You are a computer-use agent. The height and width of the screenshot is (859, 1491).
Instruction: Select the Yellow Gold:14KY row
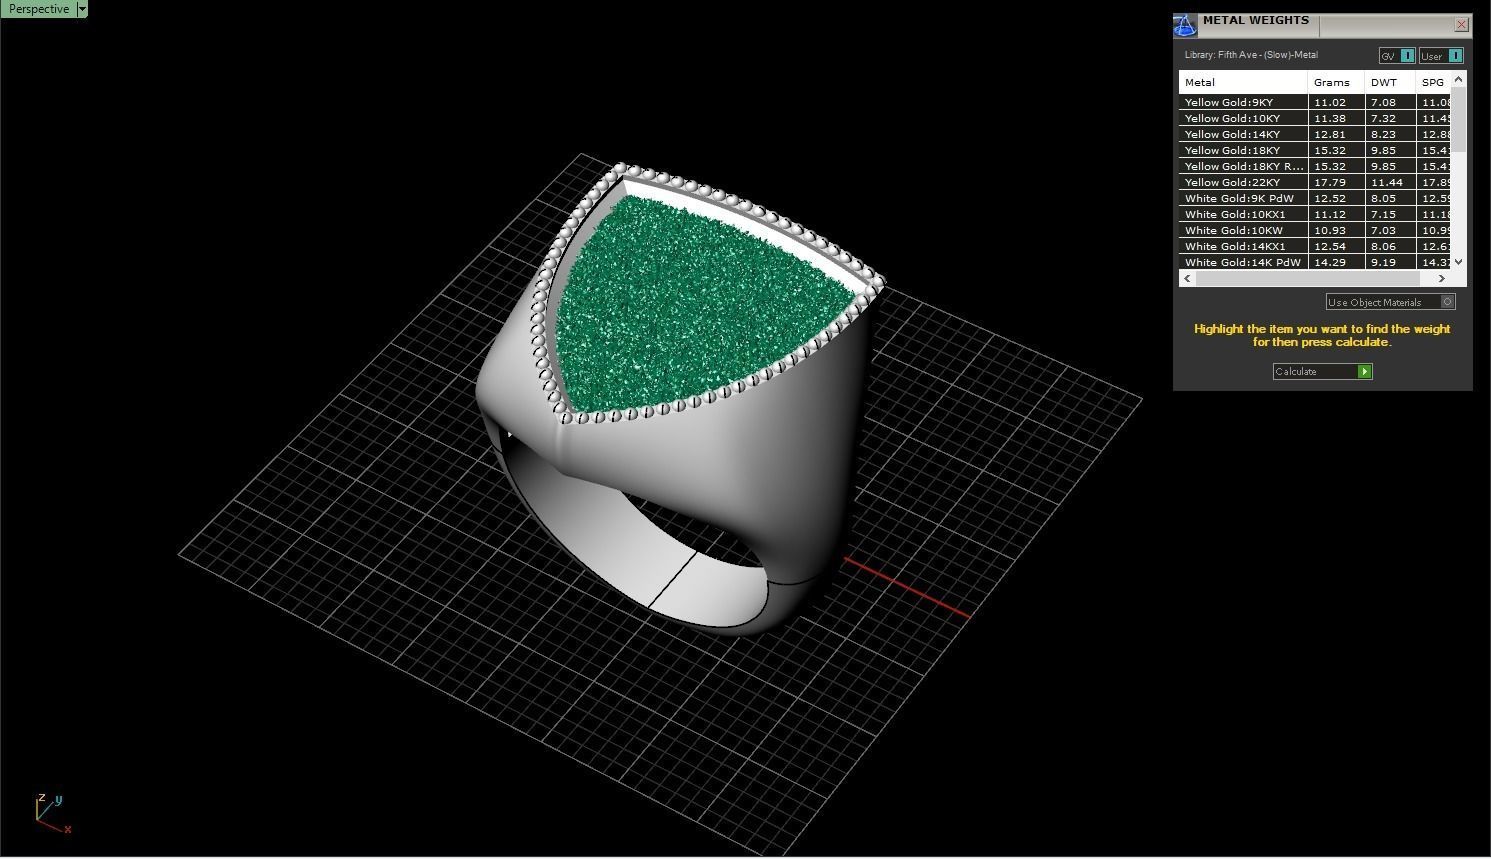pyautogui.click(x=1315, y=134)
